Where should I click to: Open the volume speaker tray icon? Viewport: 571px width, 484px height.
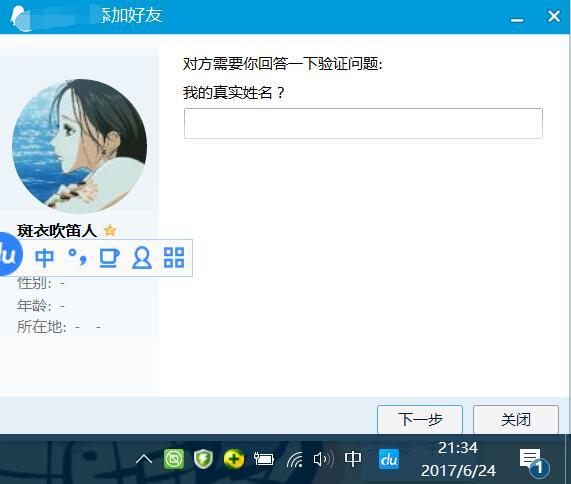click(x=323, y=459)
